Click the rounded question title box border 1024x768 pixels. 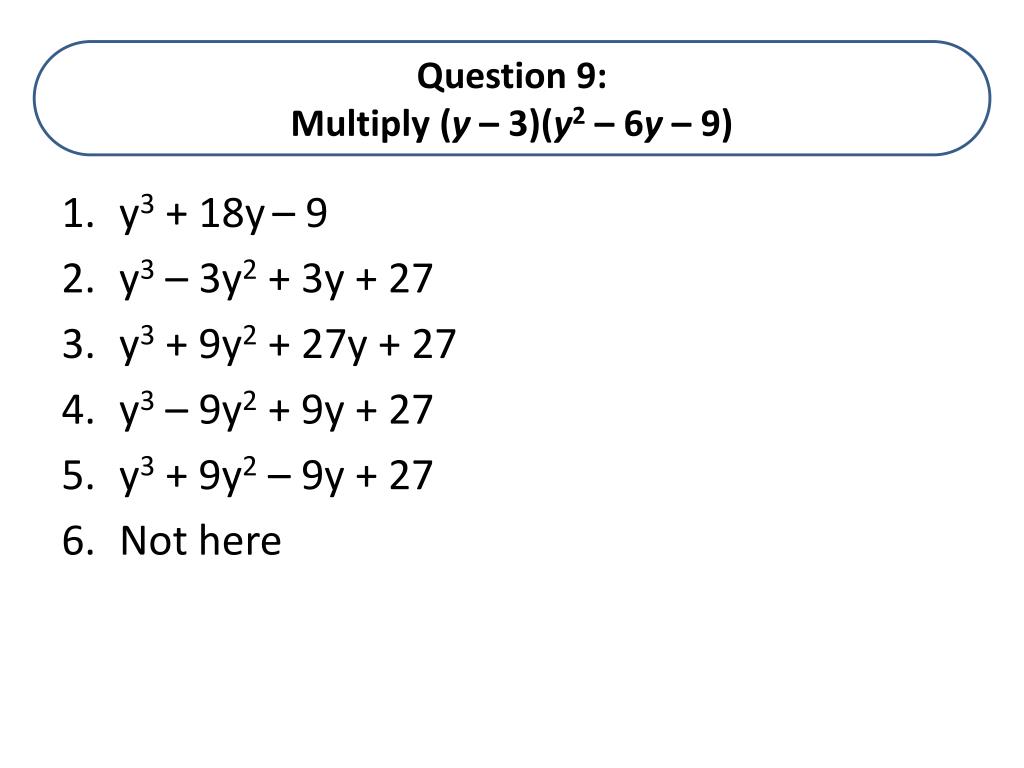pos(512,42)
